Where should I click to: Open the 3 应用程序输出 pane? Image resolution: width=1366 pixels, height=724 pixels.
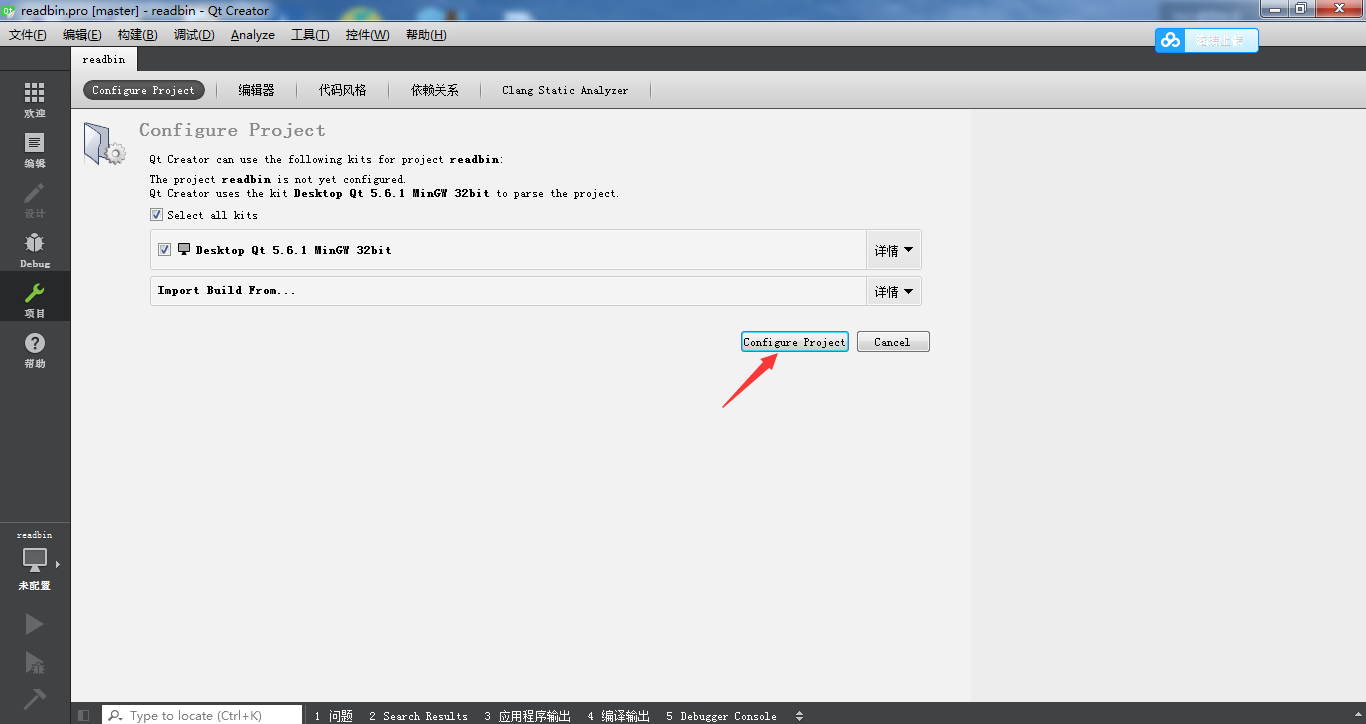528,715
